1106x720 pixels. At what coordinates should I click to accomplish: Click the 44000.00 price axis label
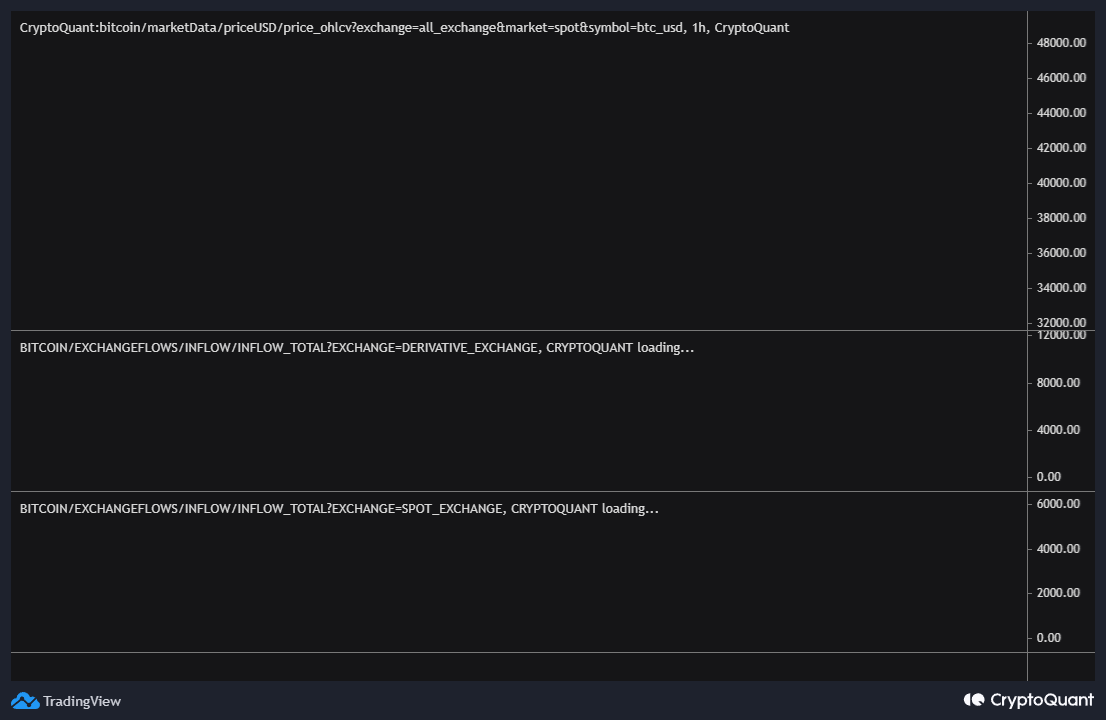[x=1061, y=113]
